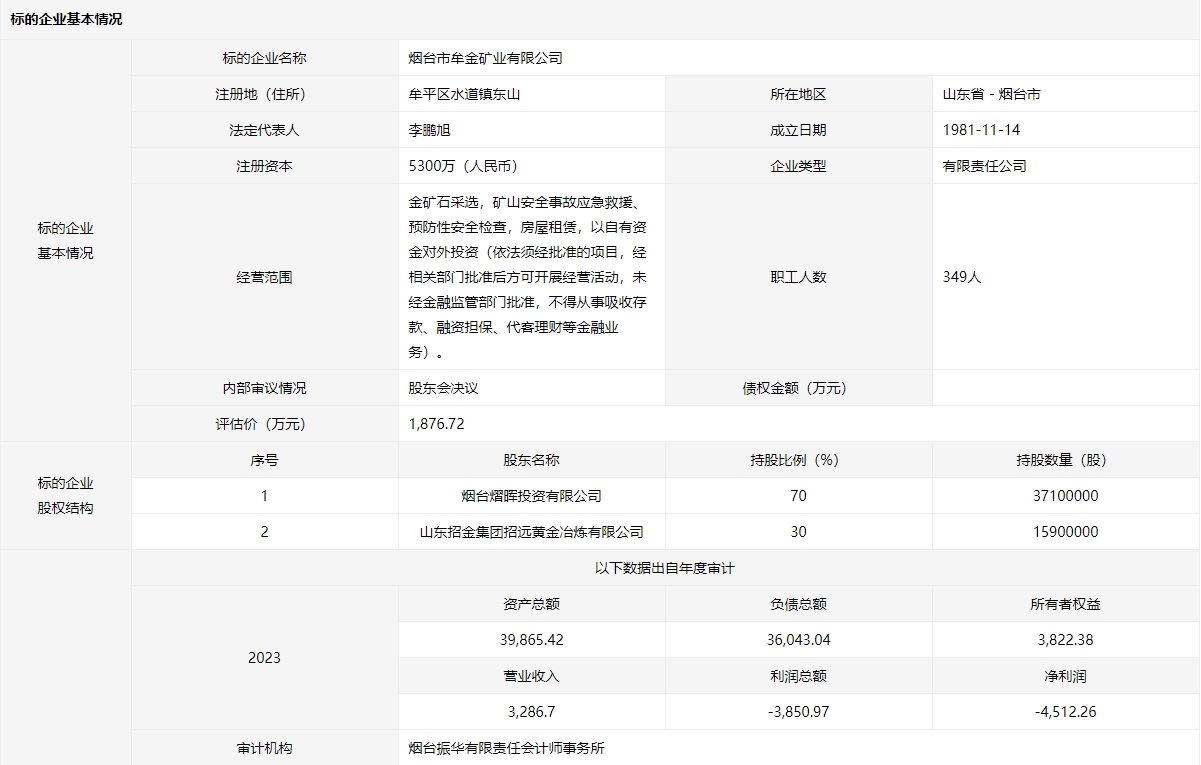
Task: Click the share quantity 15900000
Action: coord(1066,532)
